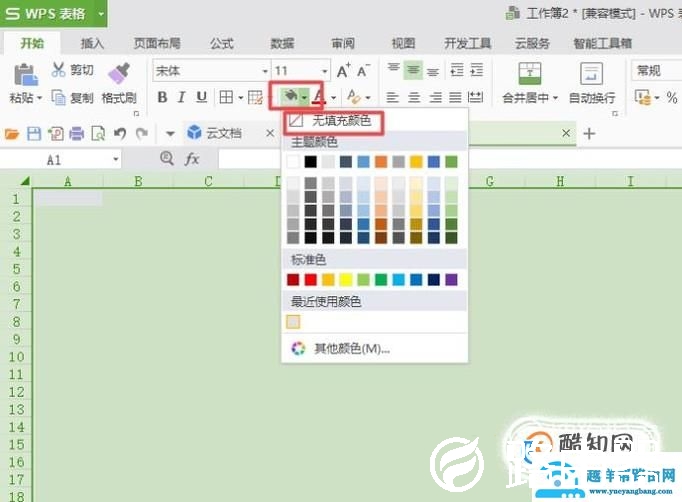This screenshot has width=682, height=502.
Task: Open 其他颜色(M)... more colors
Action: (352, 348)
